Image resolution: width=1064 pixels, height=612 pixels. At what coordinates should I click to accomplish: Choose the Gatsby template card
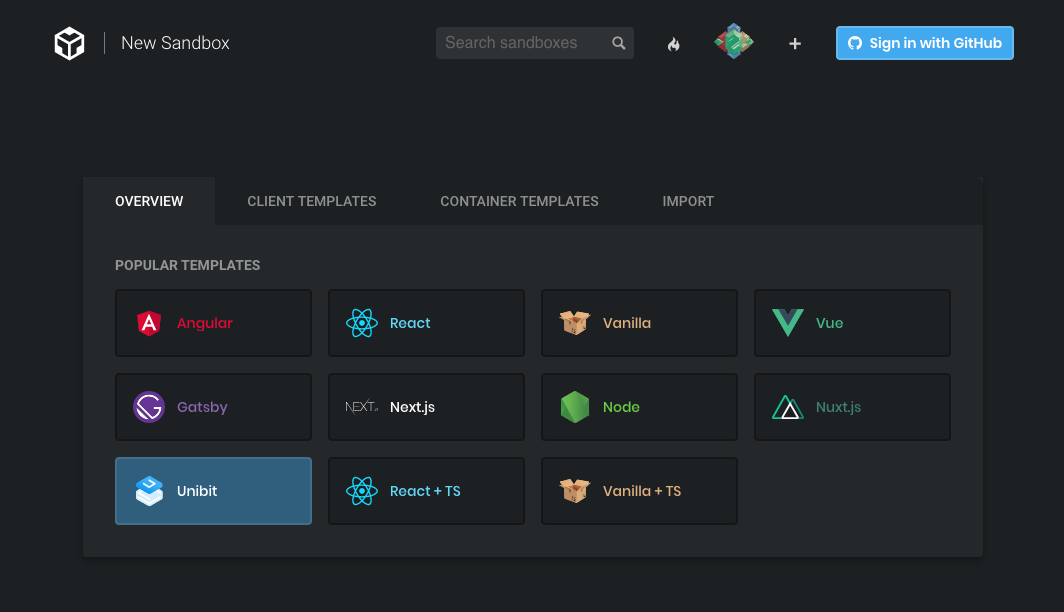[x=213, y=407]
